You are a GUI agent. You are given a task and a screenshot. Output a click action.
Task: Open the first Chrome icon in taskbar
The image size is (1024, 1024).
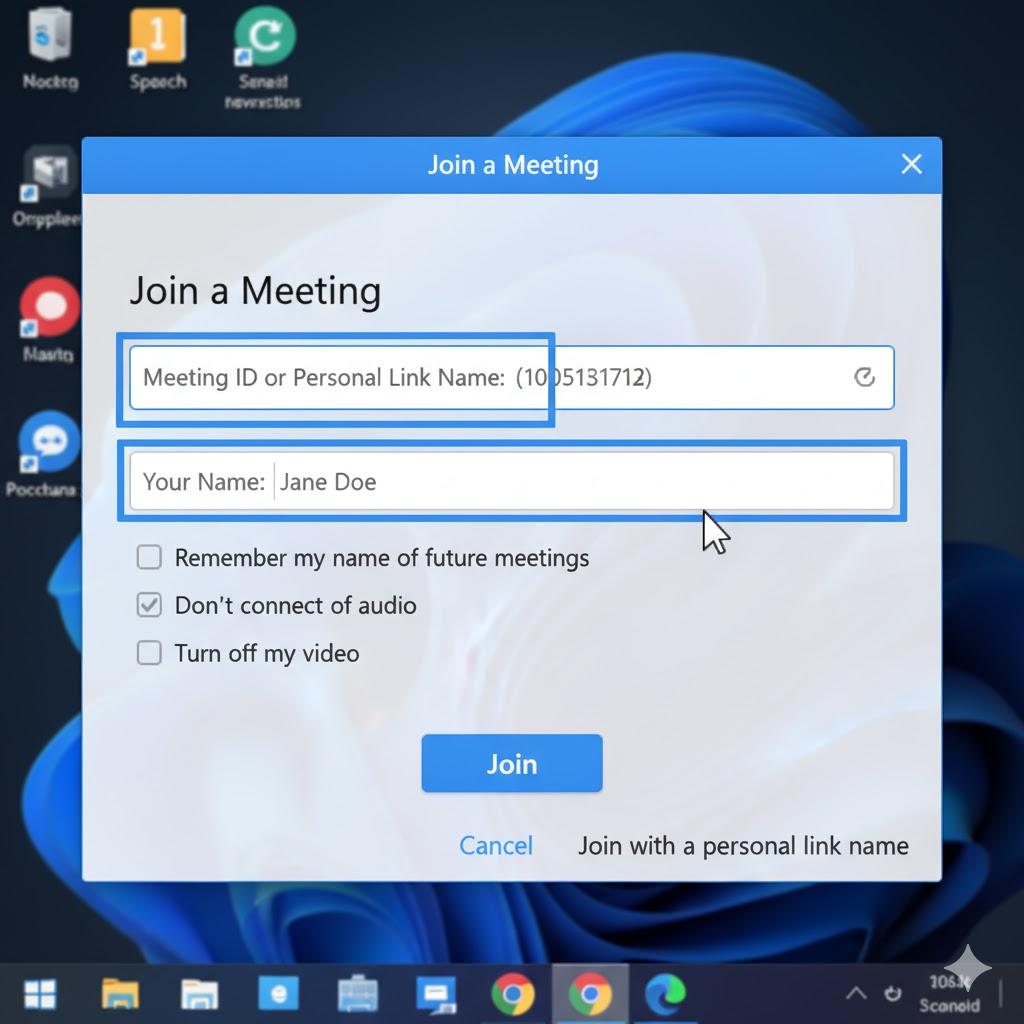(513, 994)
